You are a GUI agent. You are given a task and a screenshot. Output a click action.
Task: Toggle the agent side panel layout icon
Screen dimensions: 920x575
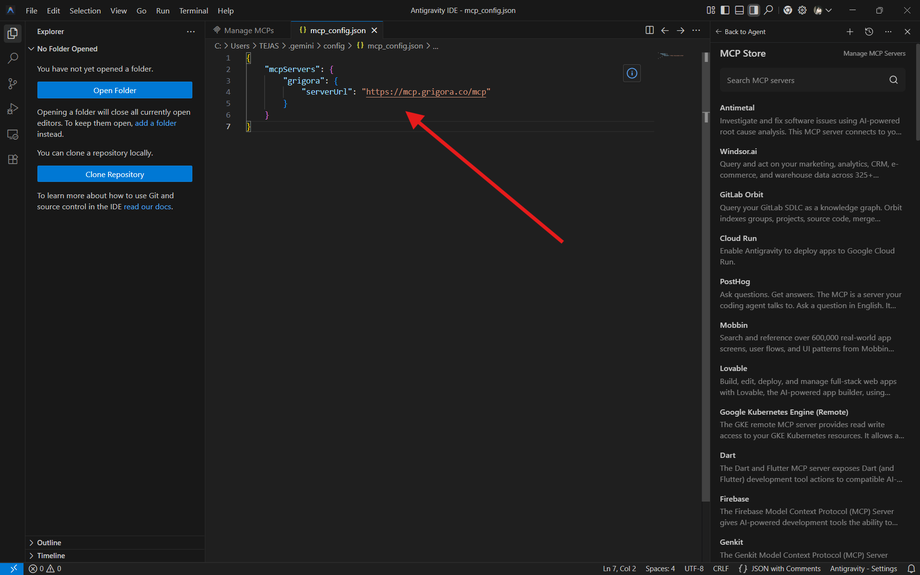click(x=753, y=11)
